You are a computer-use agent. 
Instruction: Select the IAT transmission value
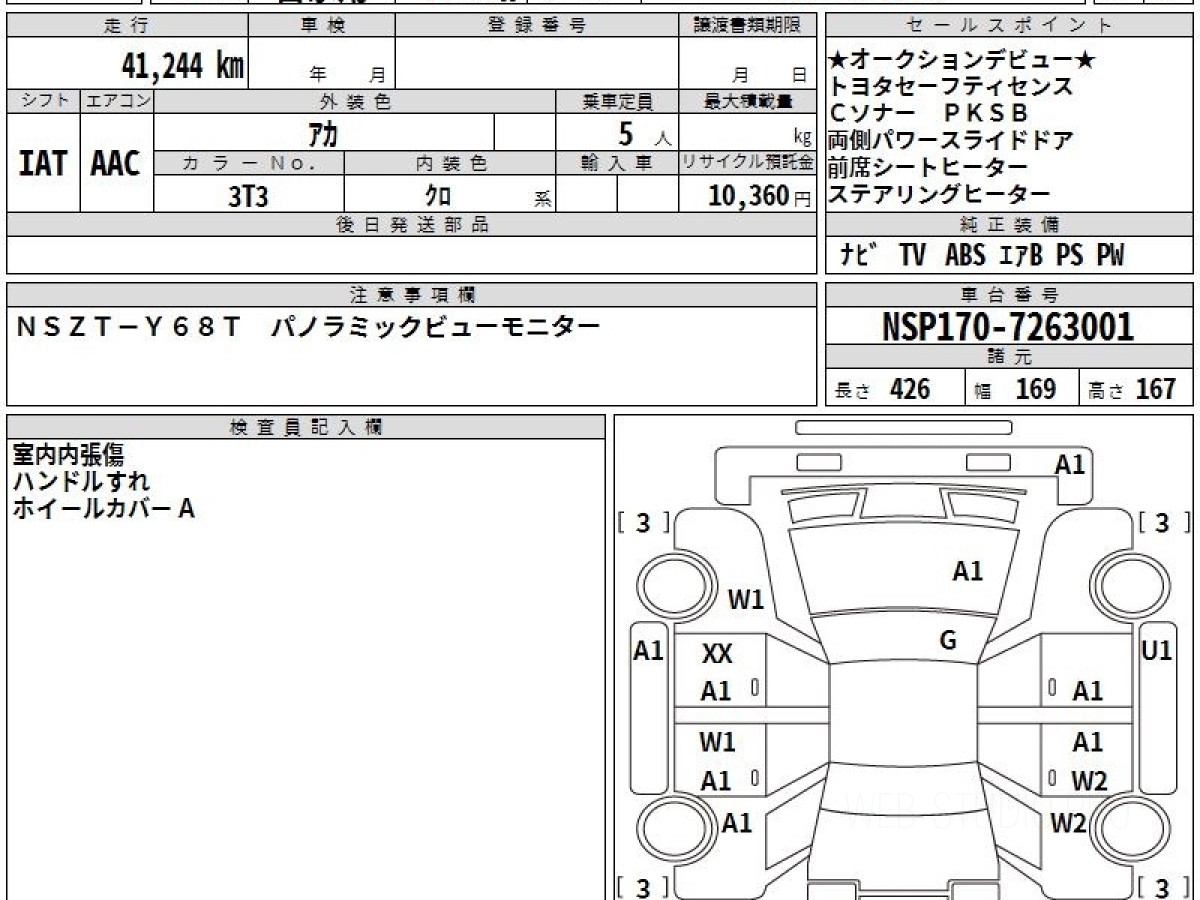coord(44,163)
